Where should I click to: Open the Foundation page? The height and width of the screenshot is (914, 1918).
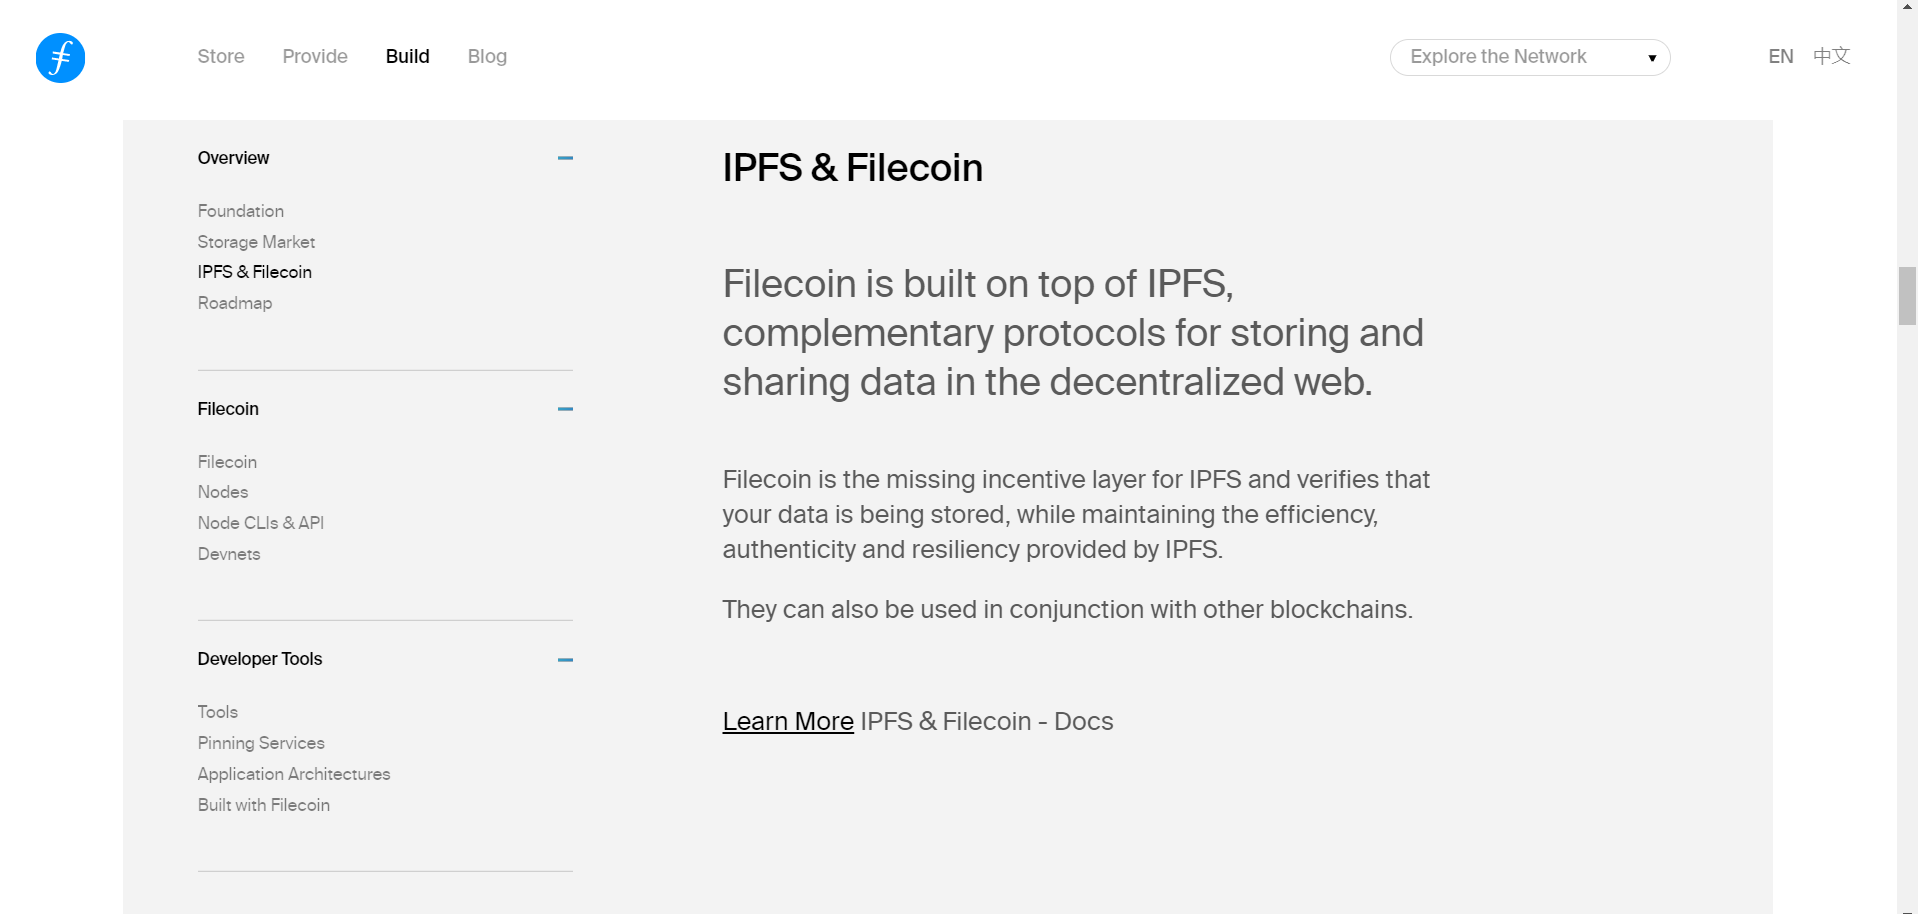click(240, 211)
